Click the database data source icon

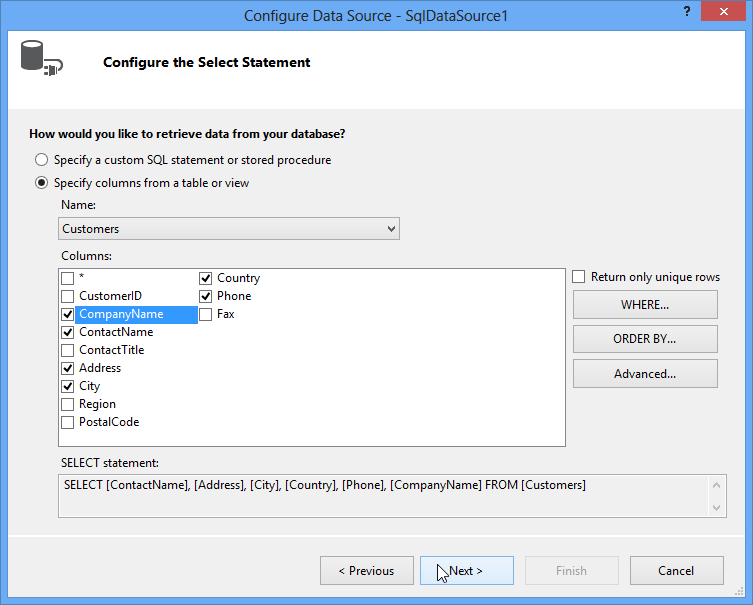coord(42,59)
